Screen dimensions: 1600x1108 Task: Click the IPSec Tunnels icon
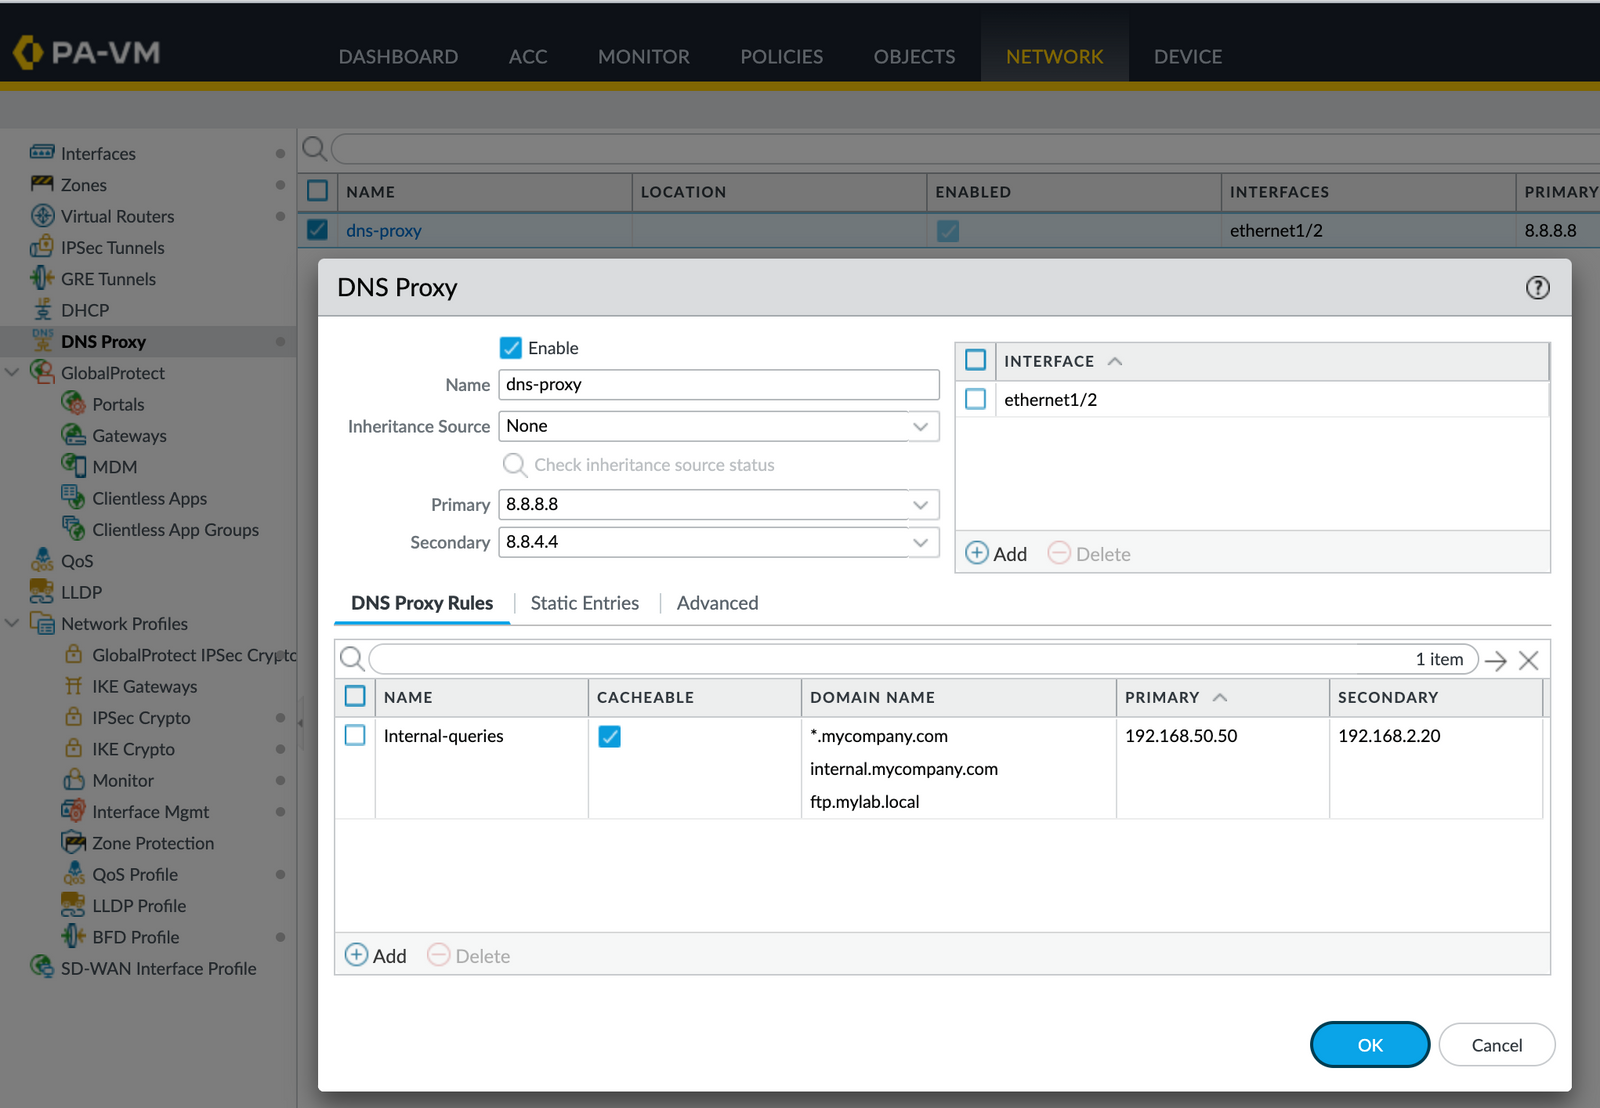(41, 247)
